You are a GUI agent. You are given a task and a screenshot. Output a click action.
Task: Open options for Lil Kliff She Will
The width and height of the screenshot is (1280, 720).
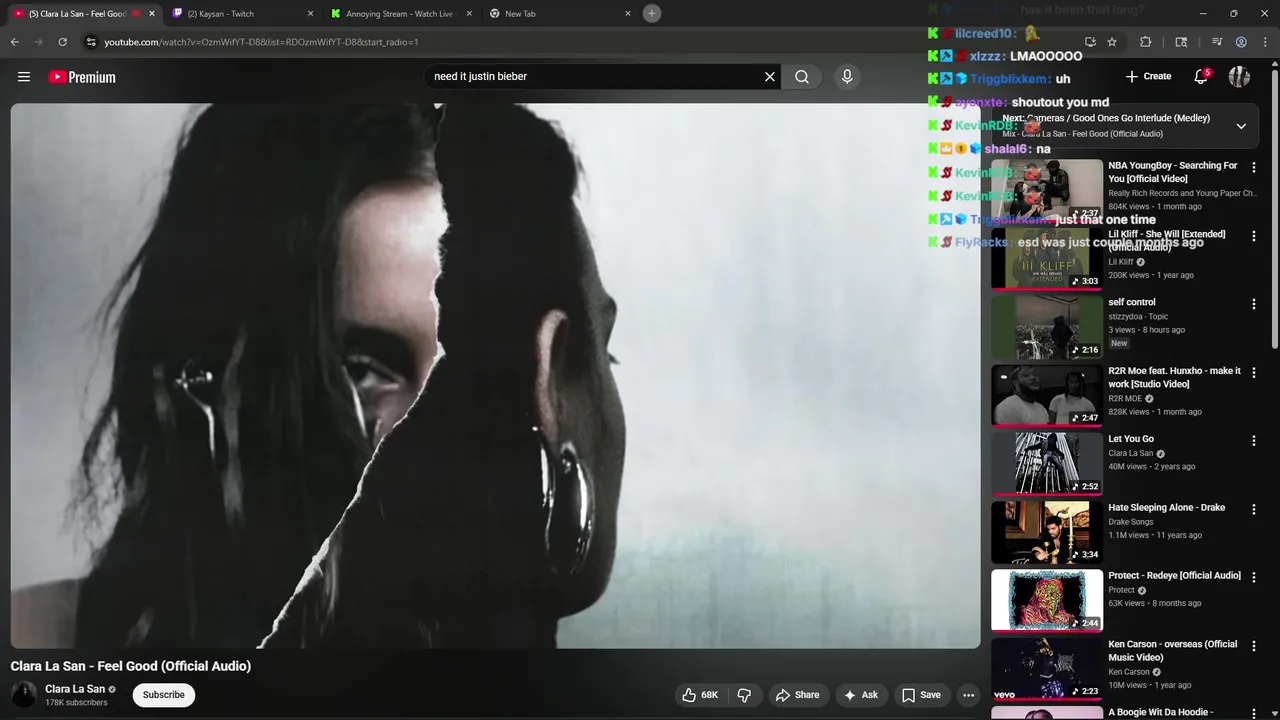(1254, 236)
